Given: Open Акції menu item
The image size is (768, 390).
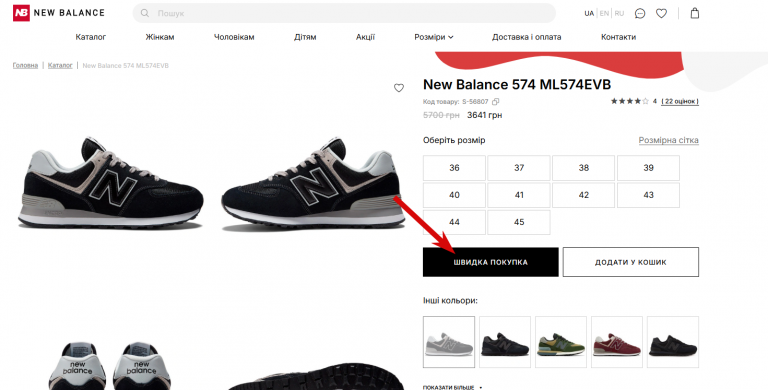Looking at the screenshot, I should coord(365,37).
